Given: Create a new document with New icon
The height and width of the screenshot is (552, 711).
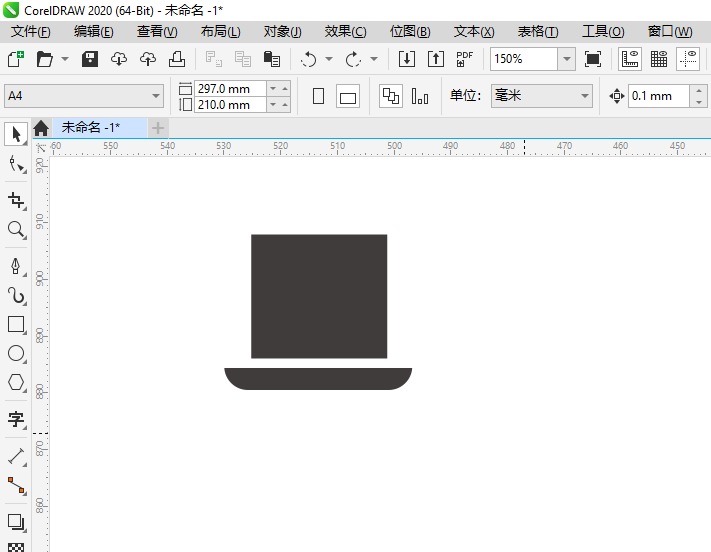Looking at the screenshot, I should click(x=15, y=59).
